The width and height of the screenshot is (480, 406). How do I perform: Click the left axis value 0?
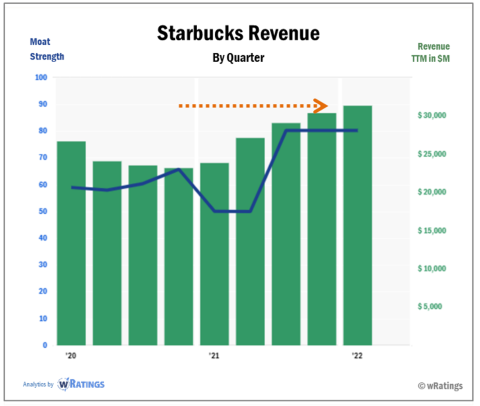45,345
